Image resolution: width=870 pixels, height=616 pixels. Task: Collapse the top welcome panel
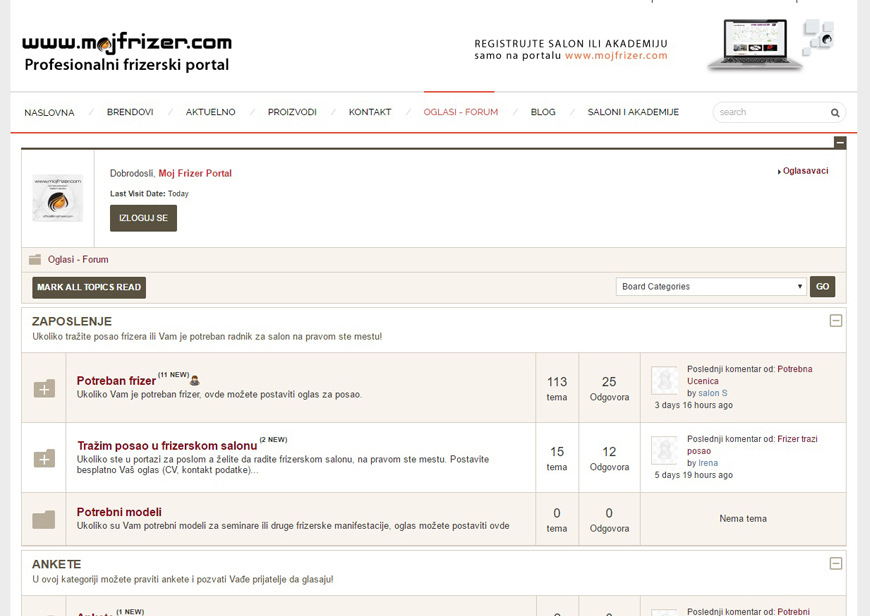tap(840, 143)
